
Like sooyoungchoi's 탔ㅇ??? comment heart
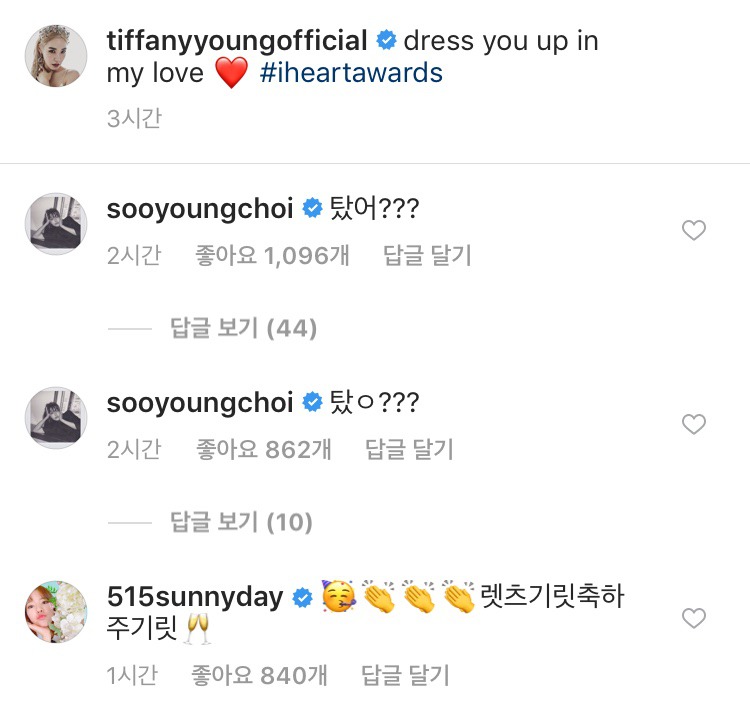pos(694,424)
